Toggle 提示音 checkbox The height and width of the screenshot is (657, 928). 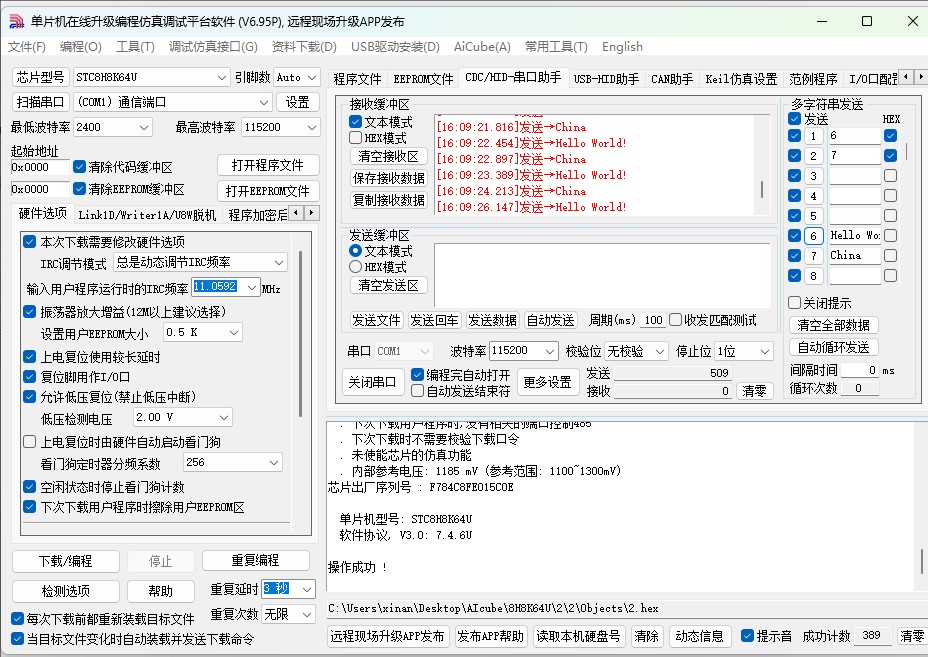747,636
